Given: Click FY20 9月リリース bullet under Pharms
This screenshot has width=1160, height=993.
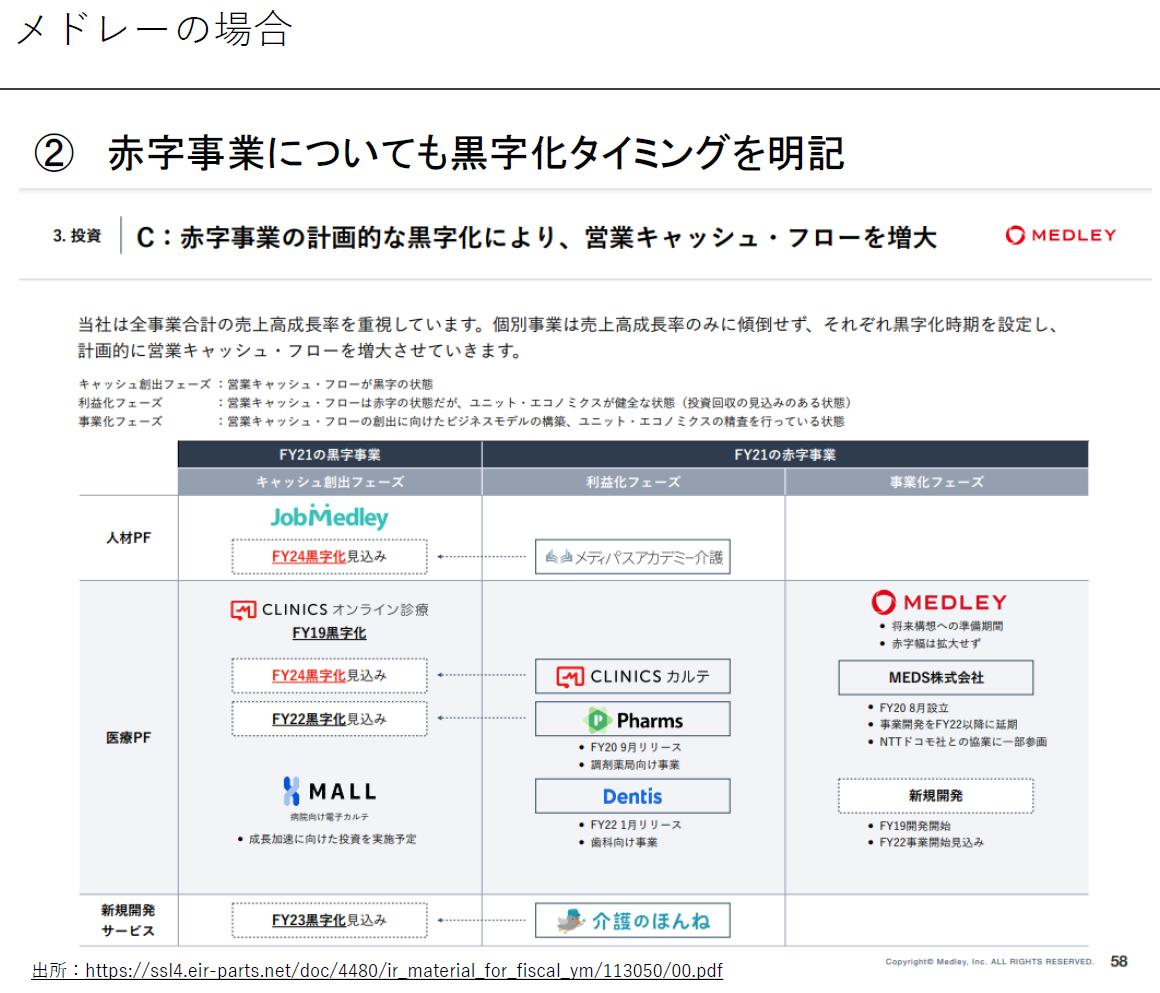Looking at the screenshot, I should tap(635, 747).
